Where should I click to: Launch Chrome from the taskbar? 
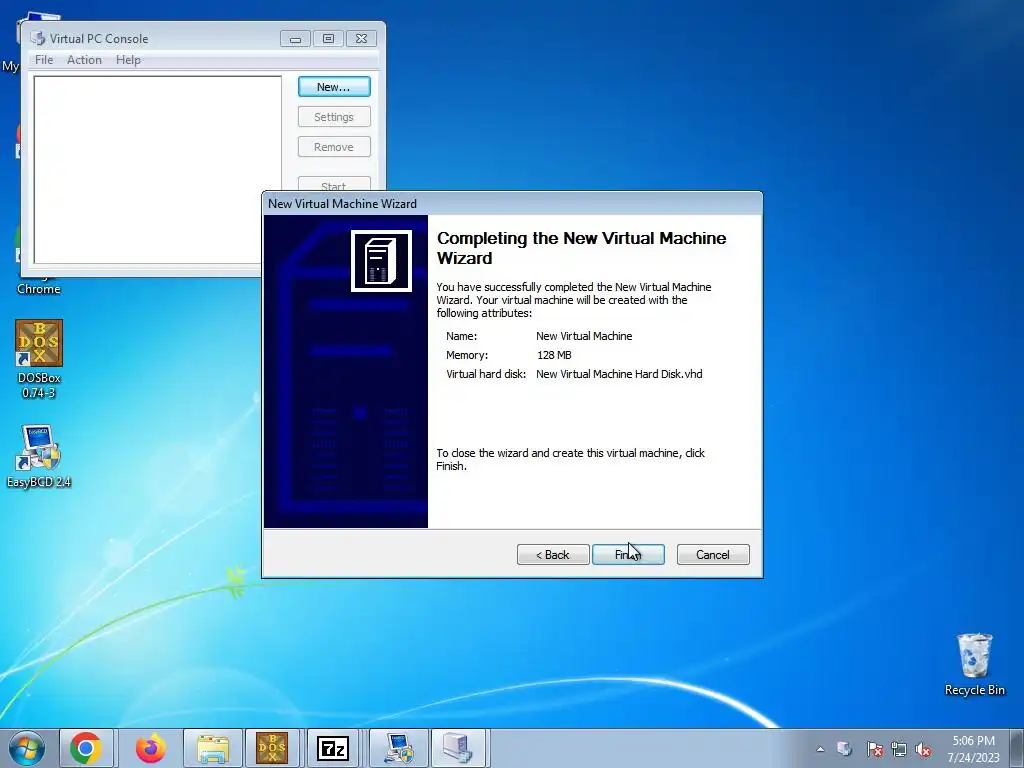pos(86,748)
